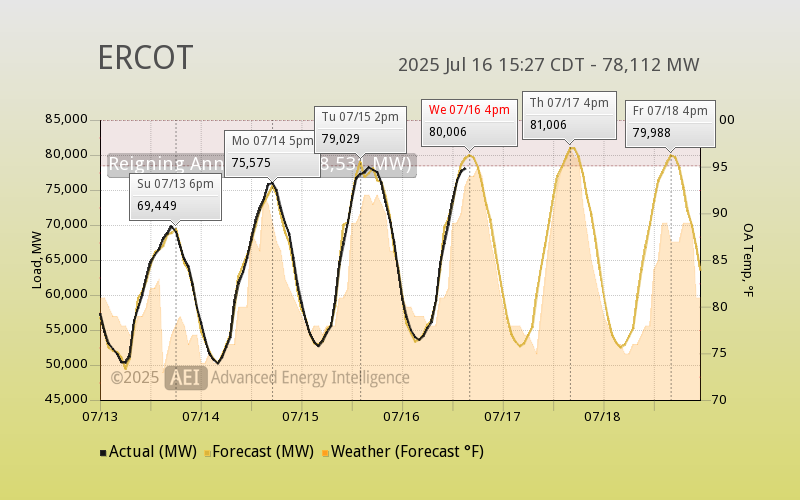Viewport: 800px width, 500px height.
Task: Click the 07/14 x-axis date label
Action: click(x=201, y=417)
